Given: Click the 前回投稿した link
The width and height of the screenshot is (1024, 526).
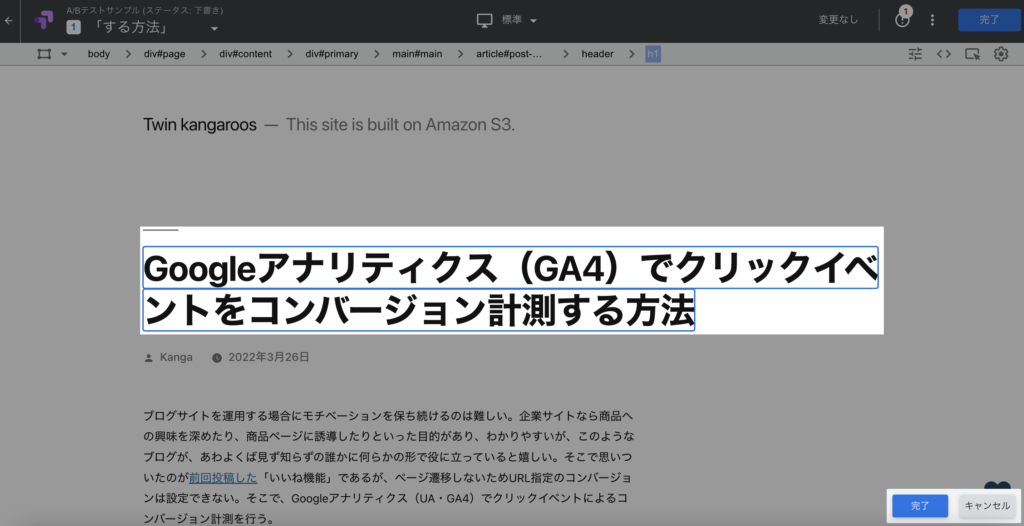Looking at the screenshot, I should (x=223, y=478).
